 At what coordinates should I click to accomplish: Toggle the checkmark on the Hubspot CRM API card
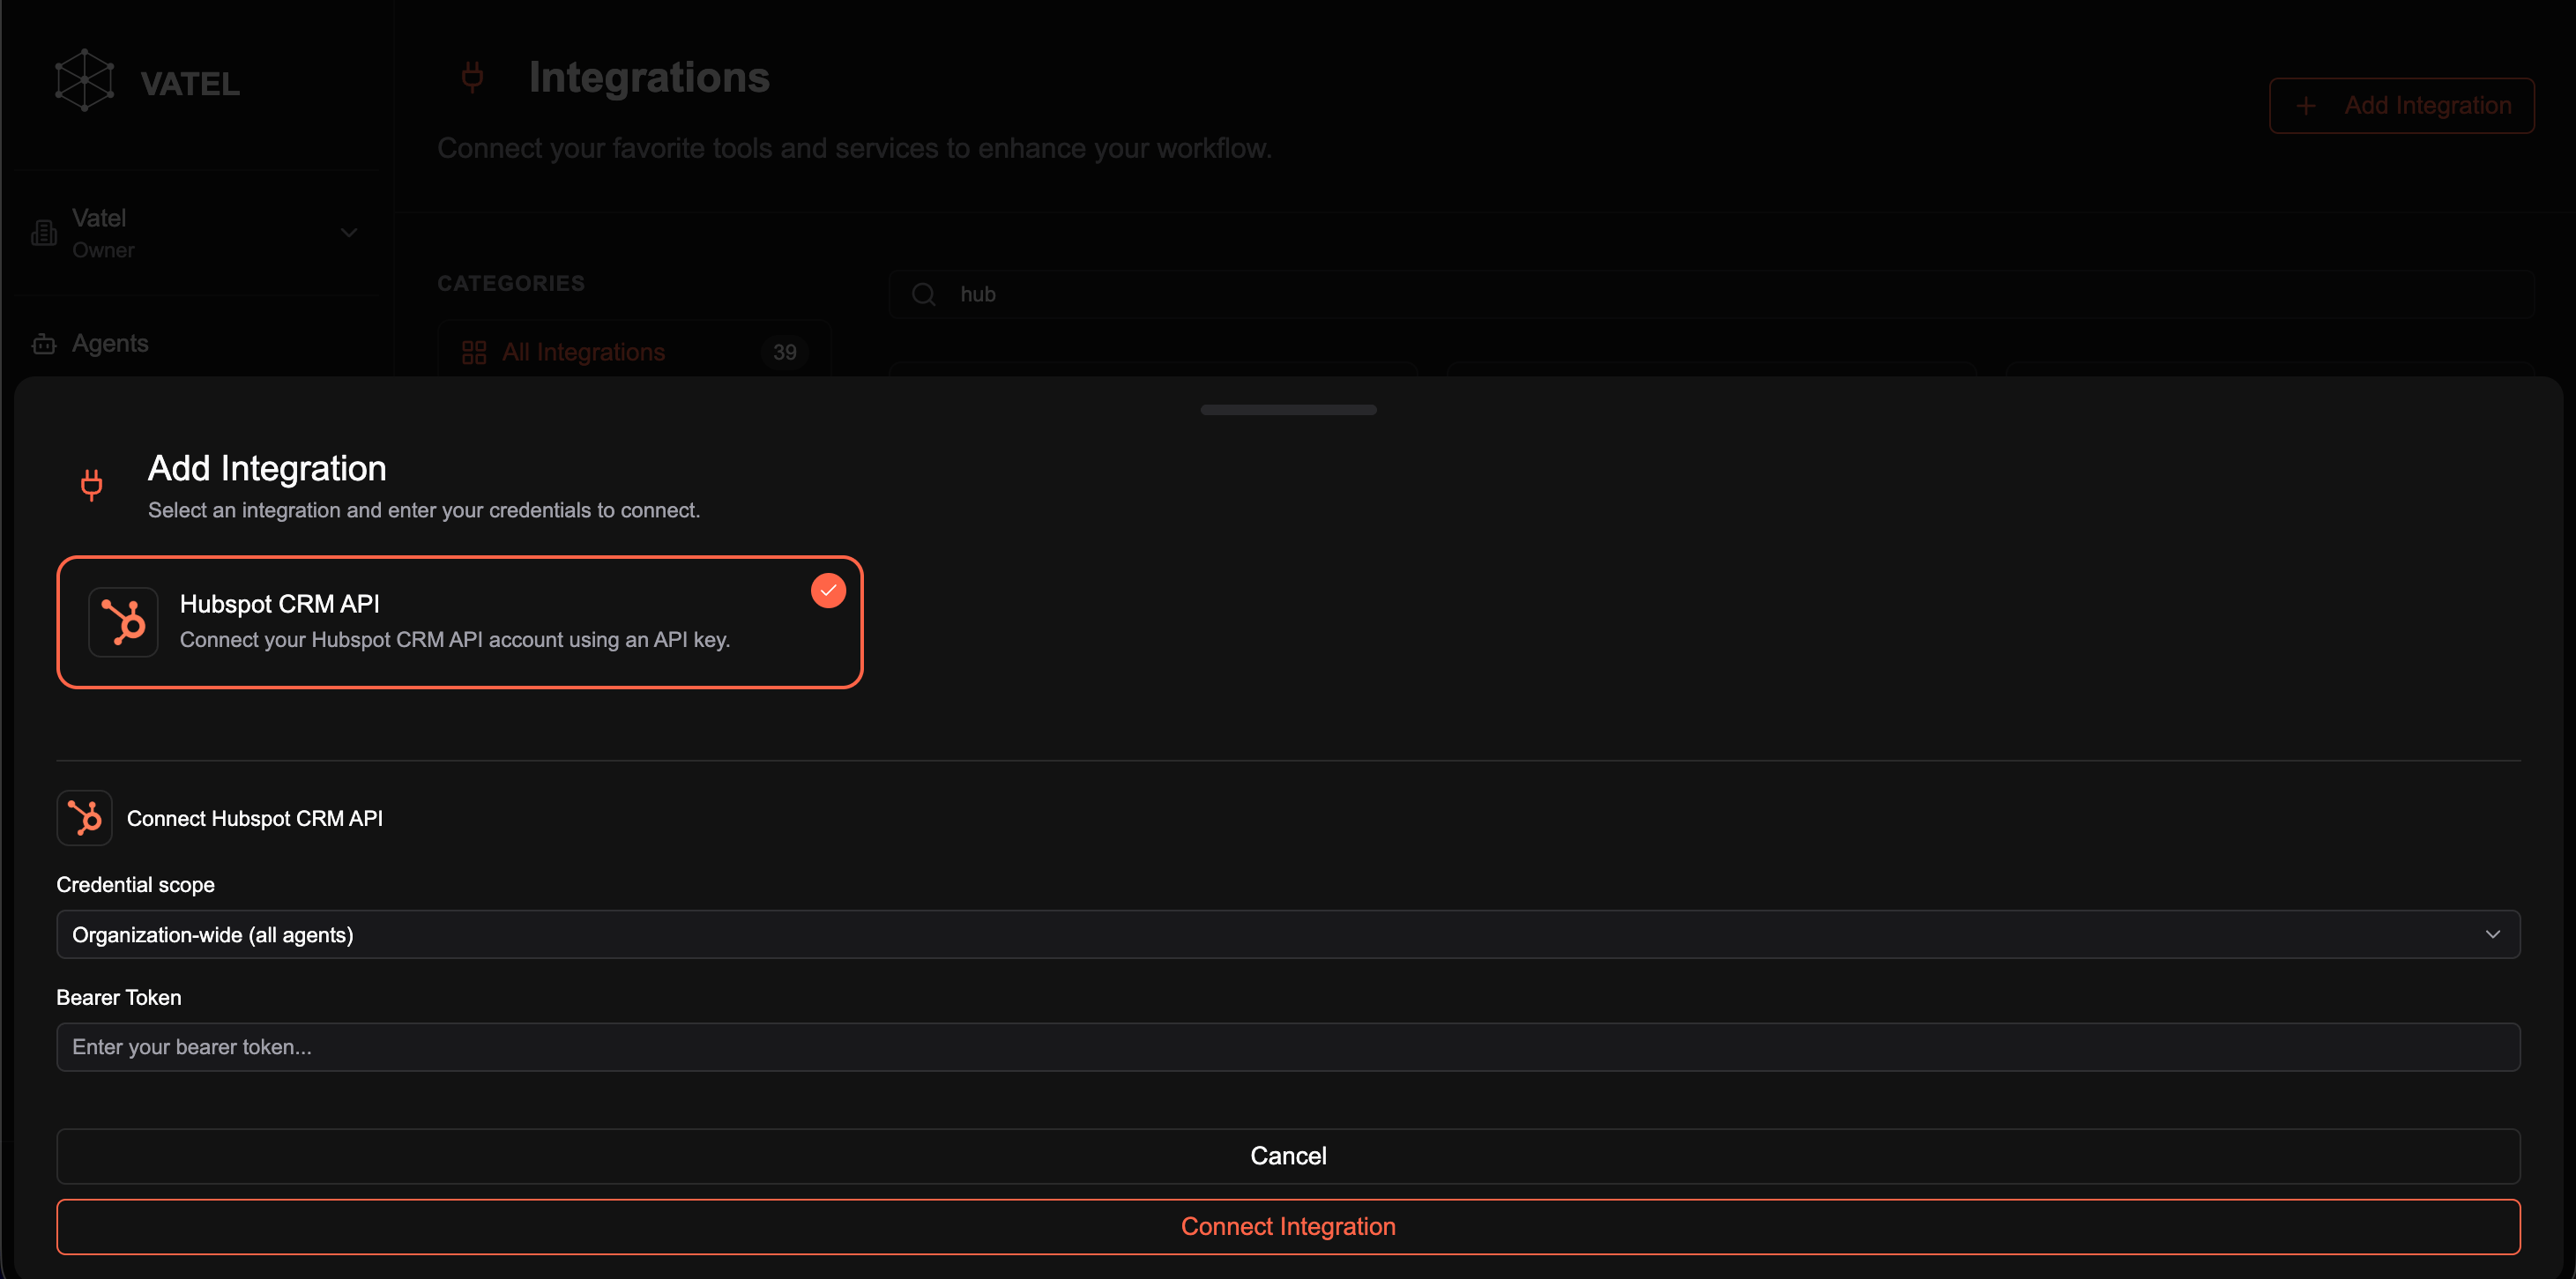[828, 590]
